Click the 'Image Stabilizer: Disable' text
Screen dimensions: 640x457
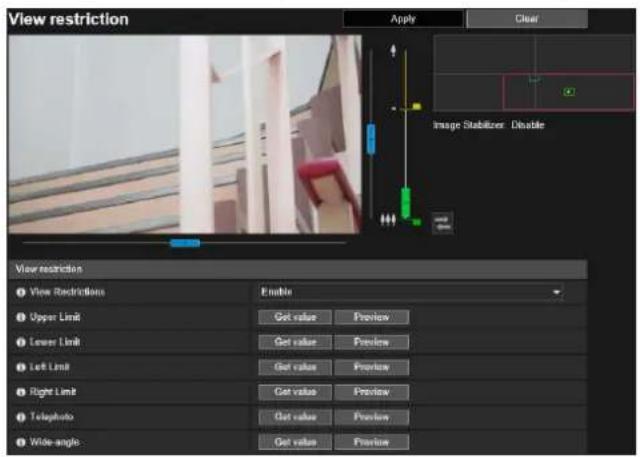click(489, 125)
